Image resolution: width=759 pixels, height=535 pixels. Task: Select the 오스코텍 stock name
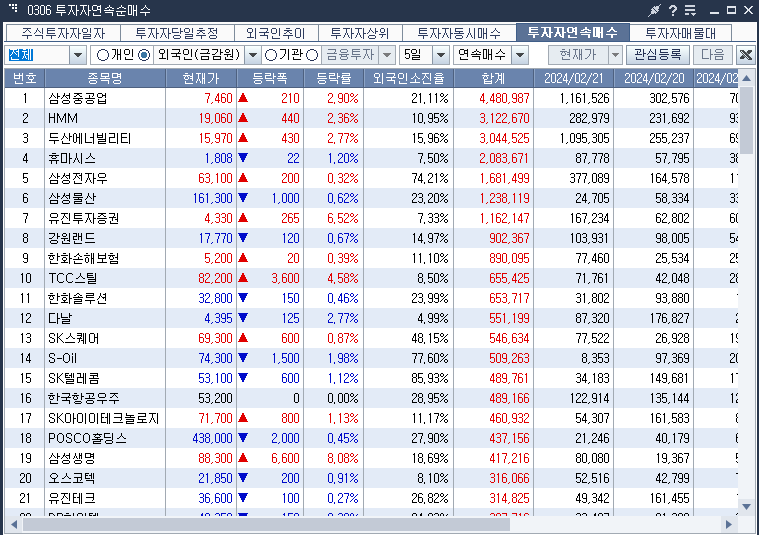pyautogui.click(x=72, y=478)
